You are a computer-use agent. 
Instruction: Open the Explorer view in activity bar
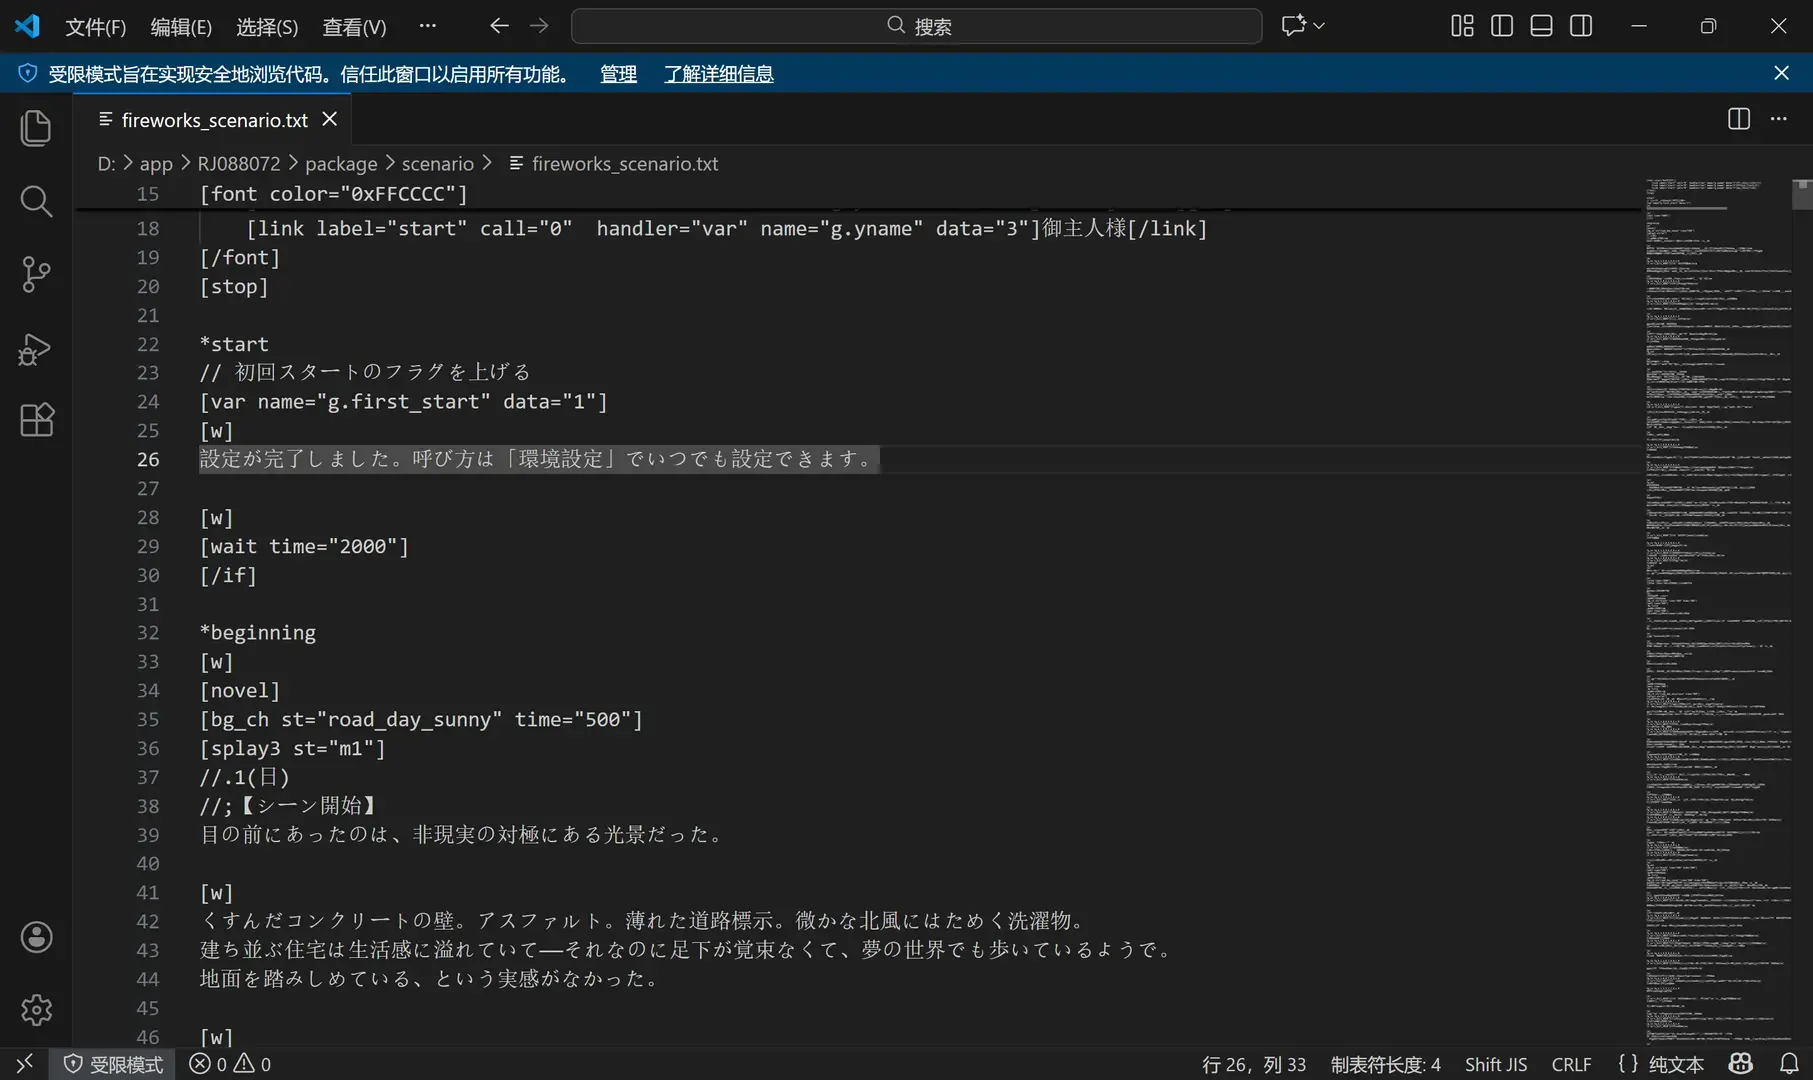[x=36, y=128]
